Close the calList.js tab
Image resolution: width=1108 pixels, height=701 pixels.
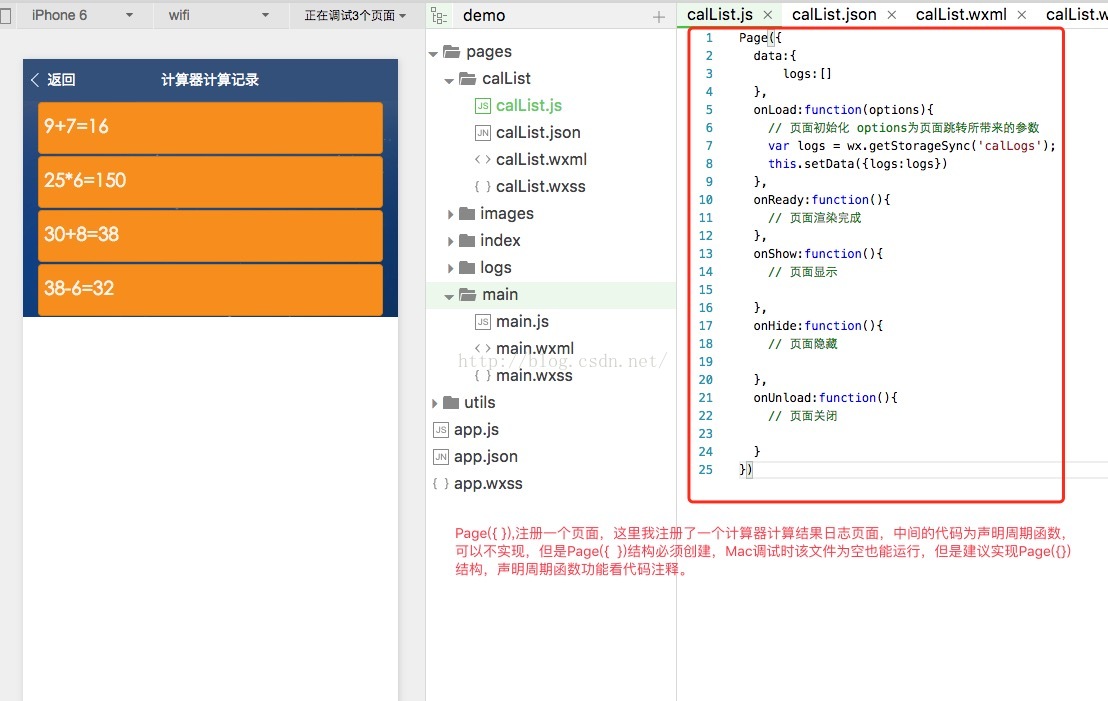pyautogui.click(x=767, y=16)
